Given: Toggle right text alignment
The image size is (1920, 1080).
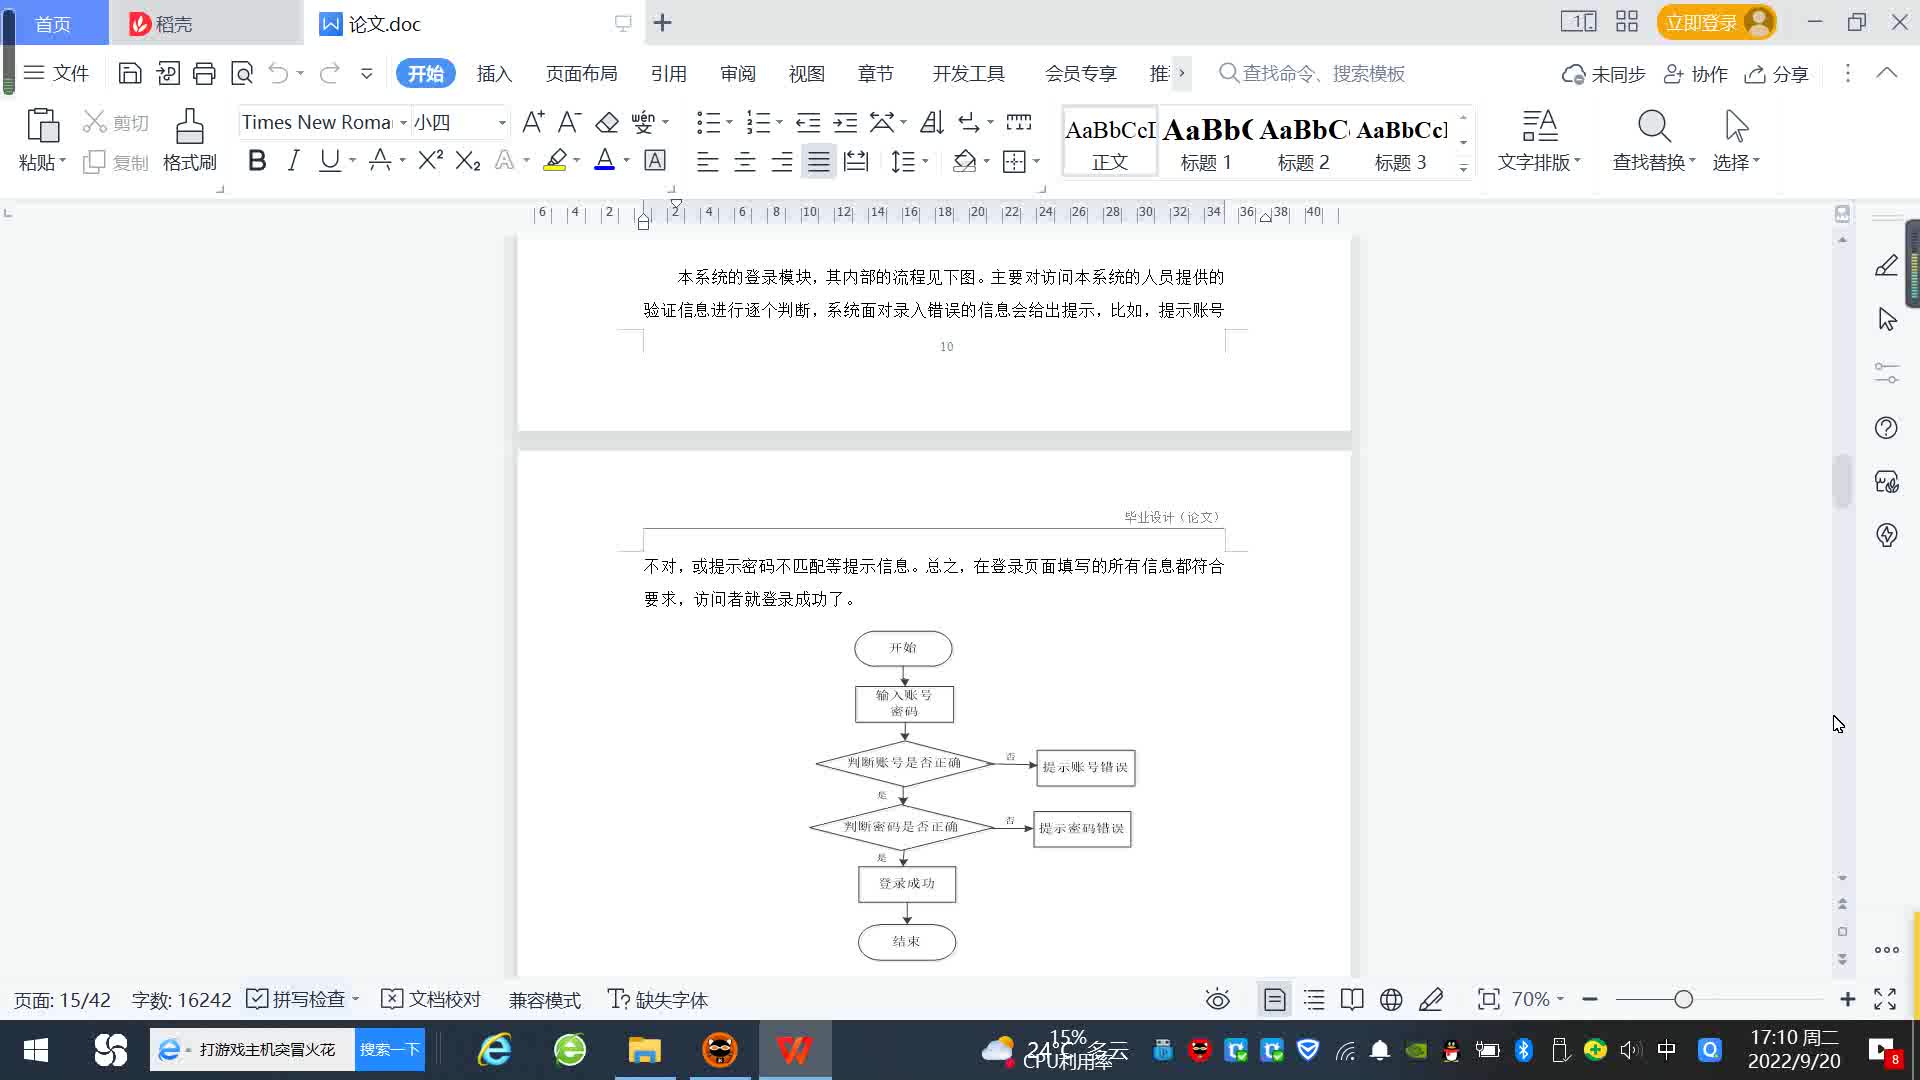Looking at the screenshot, I should coord(782,160).
